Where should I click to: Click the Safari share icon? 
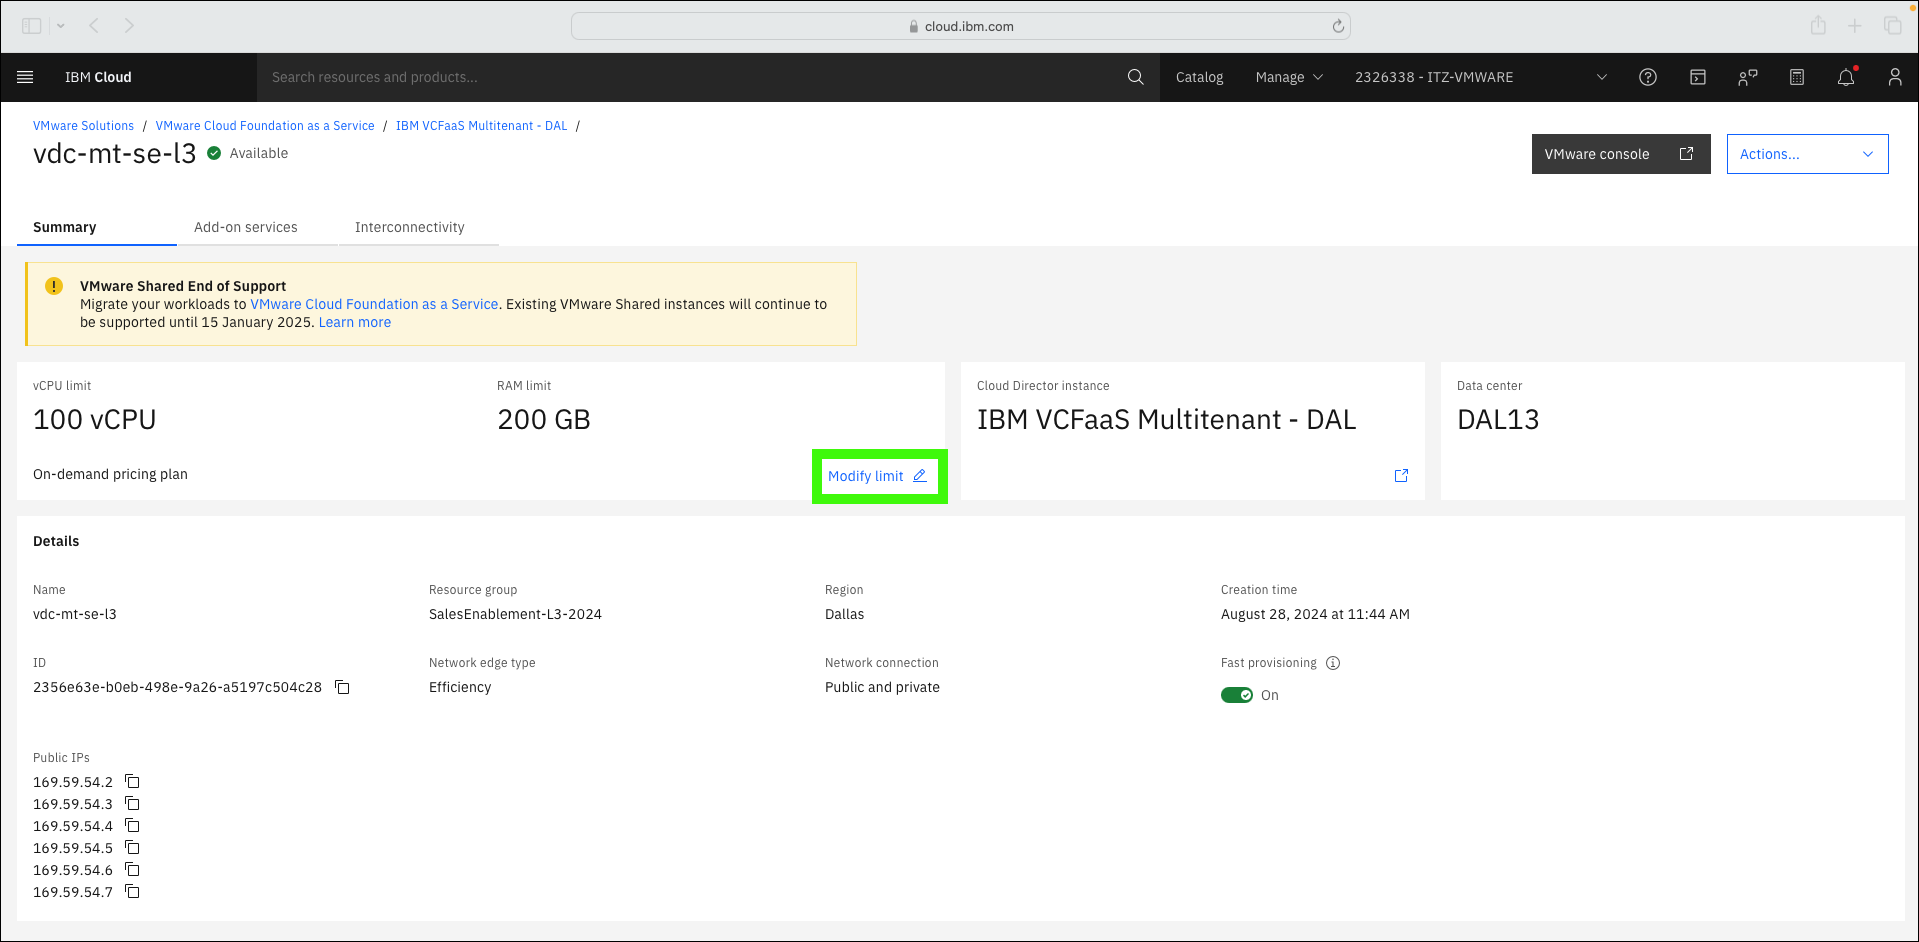point(1818,26)
